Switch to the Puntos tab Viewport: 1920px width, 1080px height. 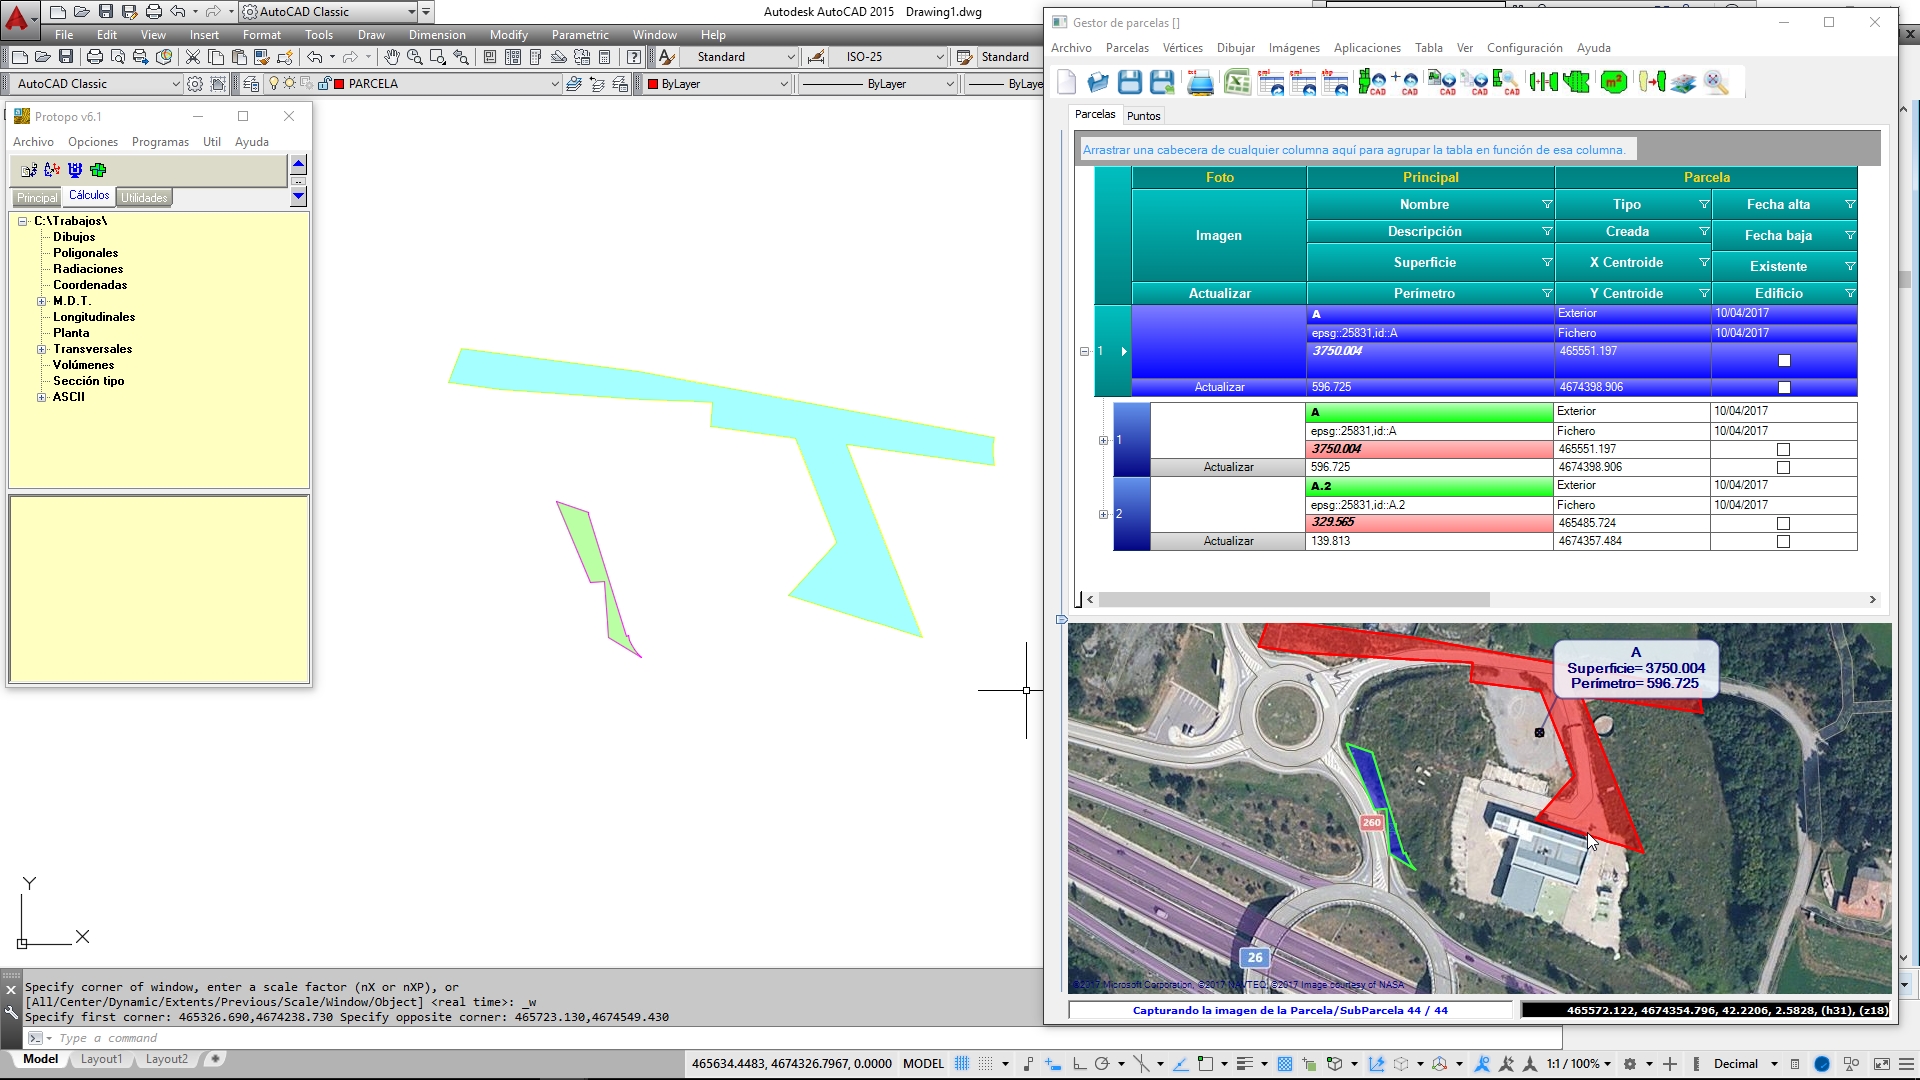pos(1144,116)
